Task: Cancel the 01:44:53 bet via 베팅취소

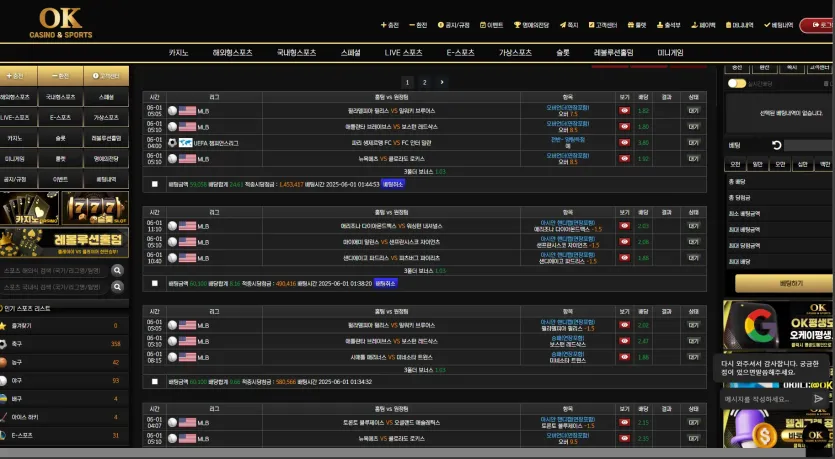Action: click(x=393, y=184)
